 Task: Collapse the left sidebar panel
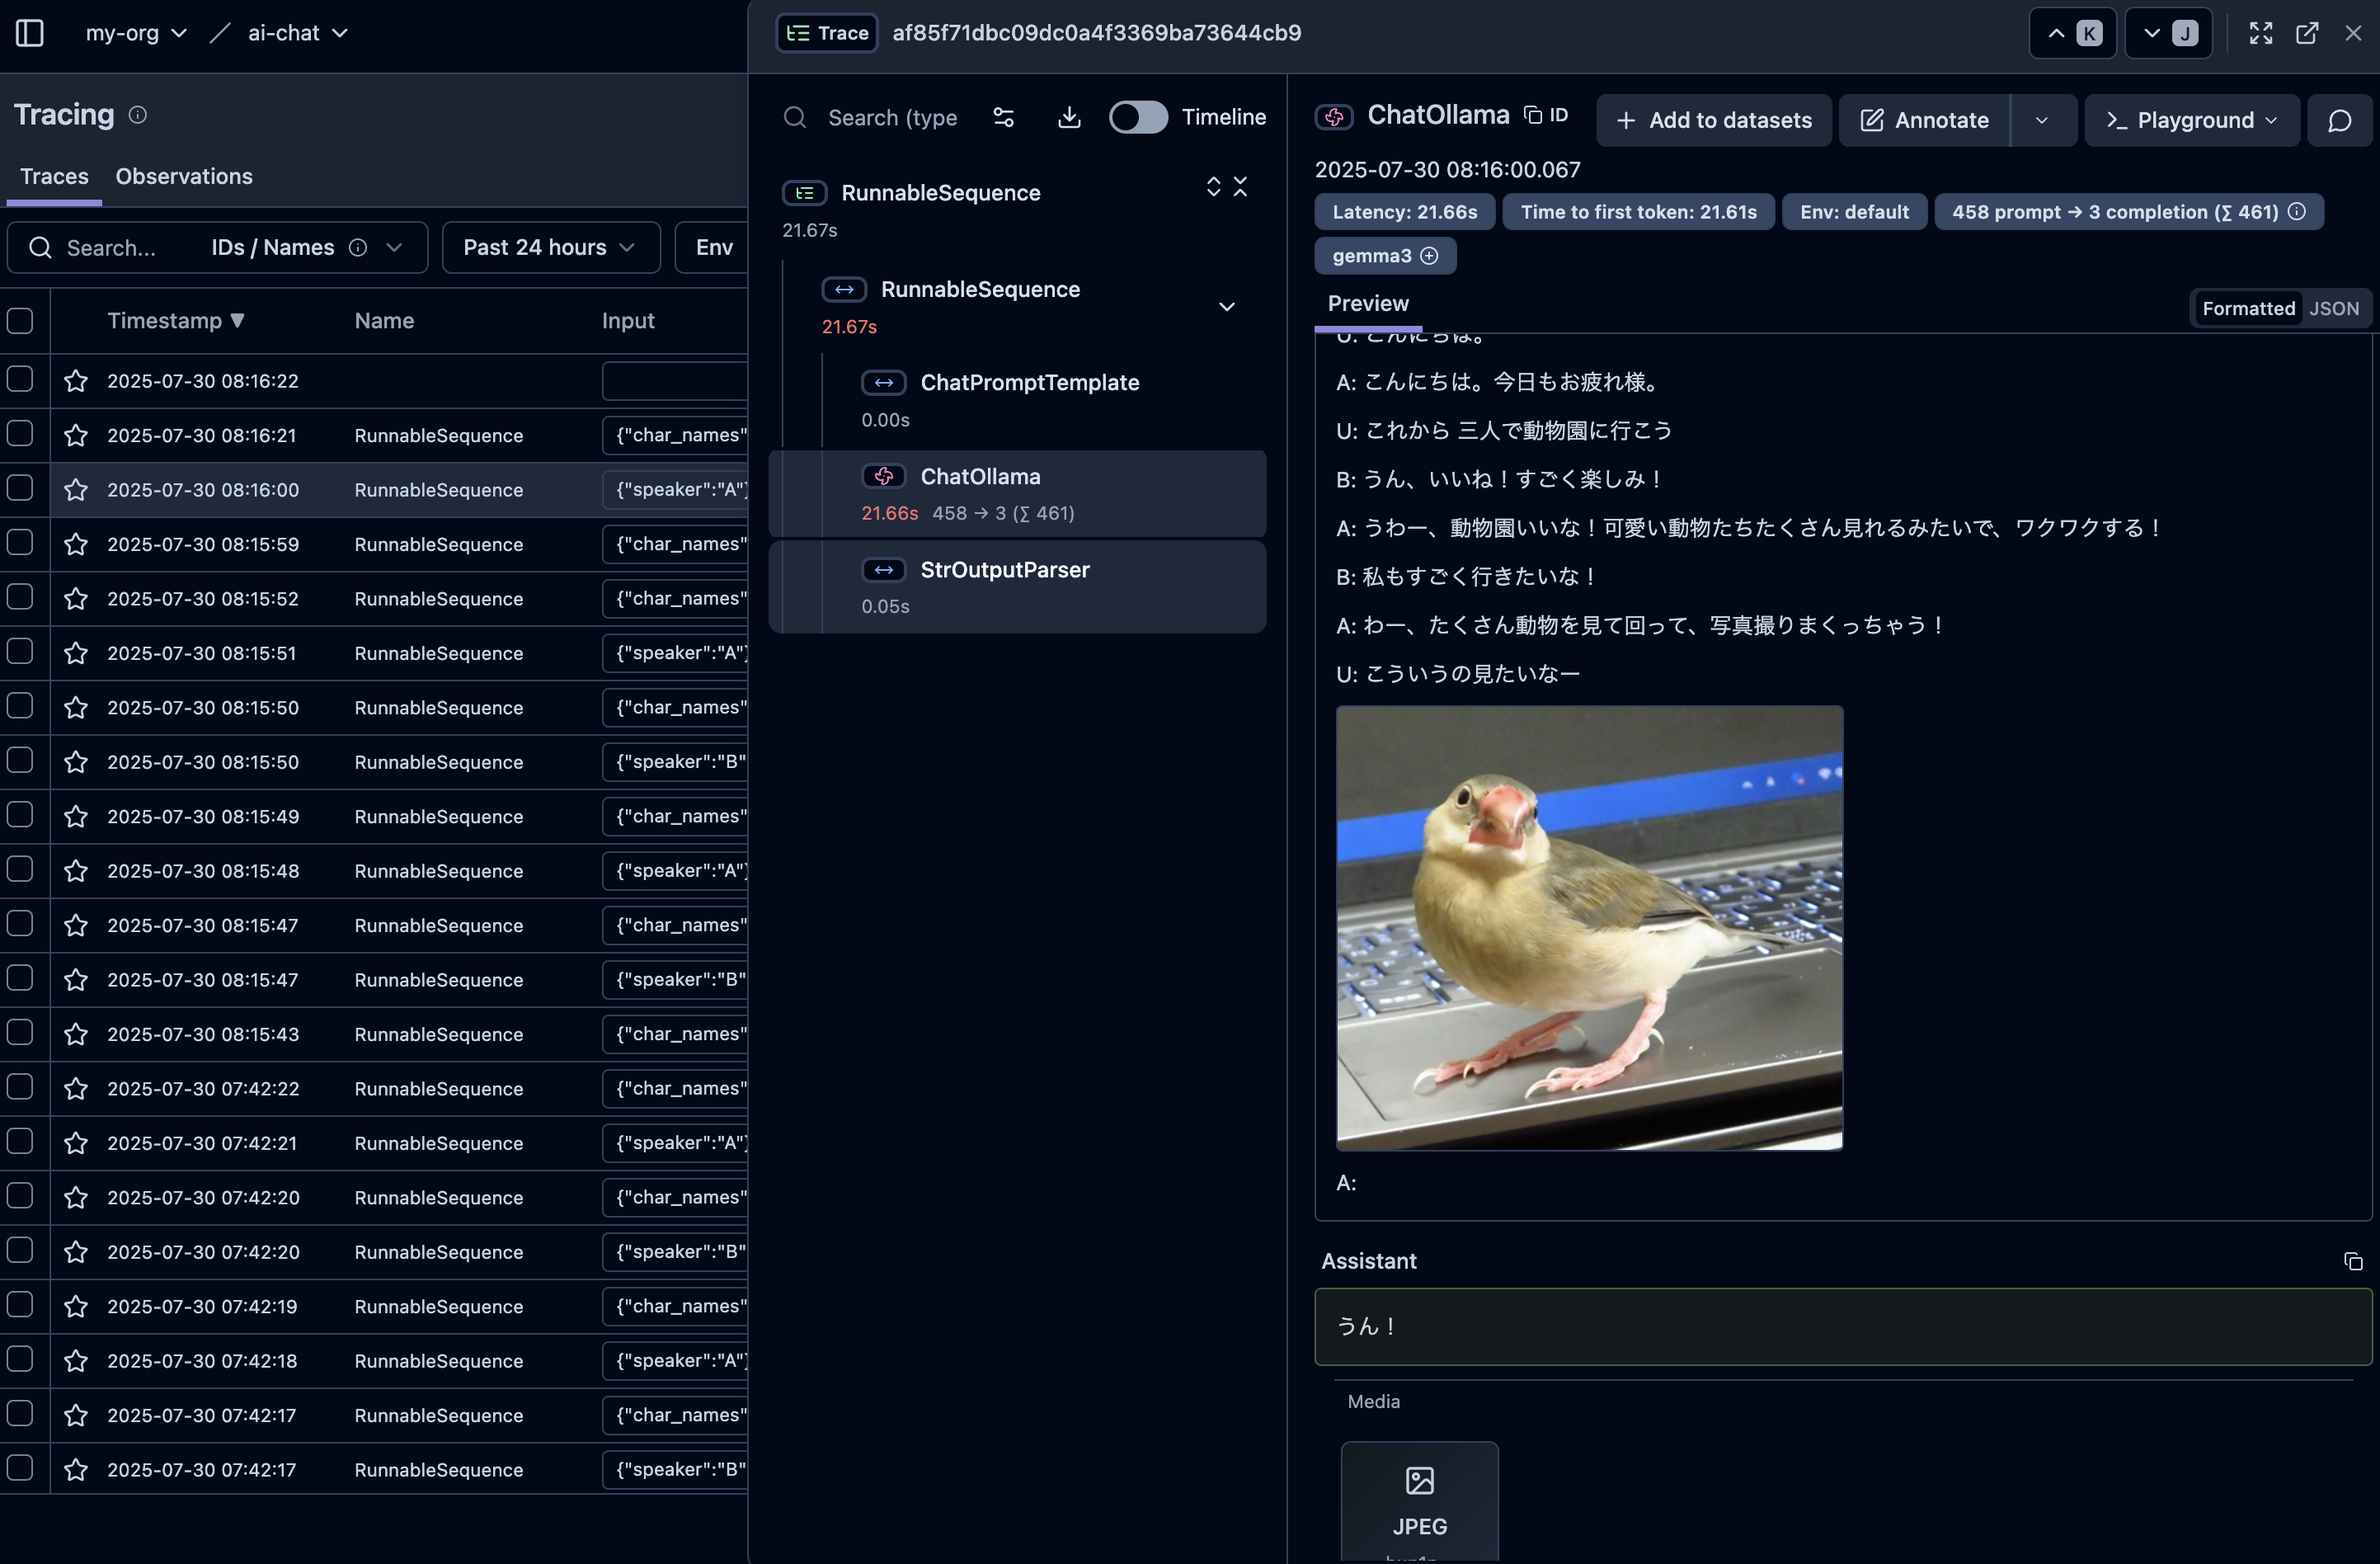tap(30, 33)
